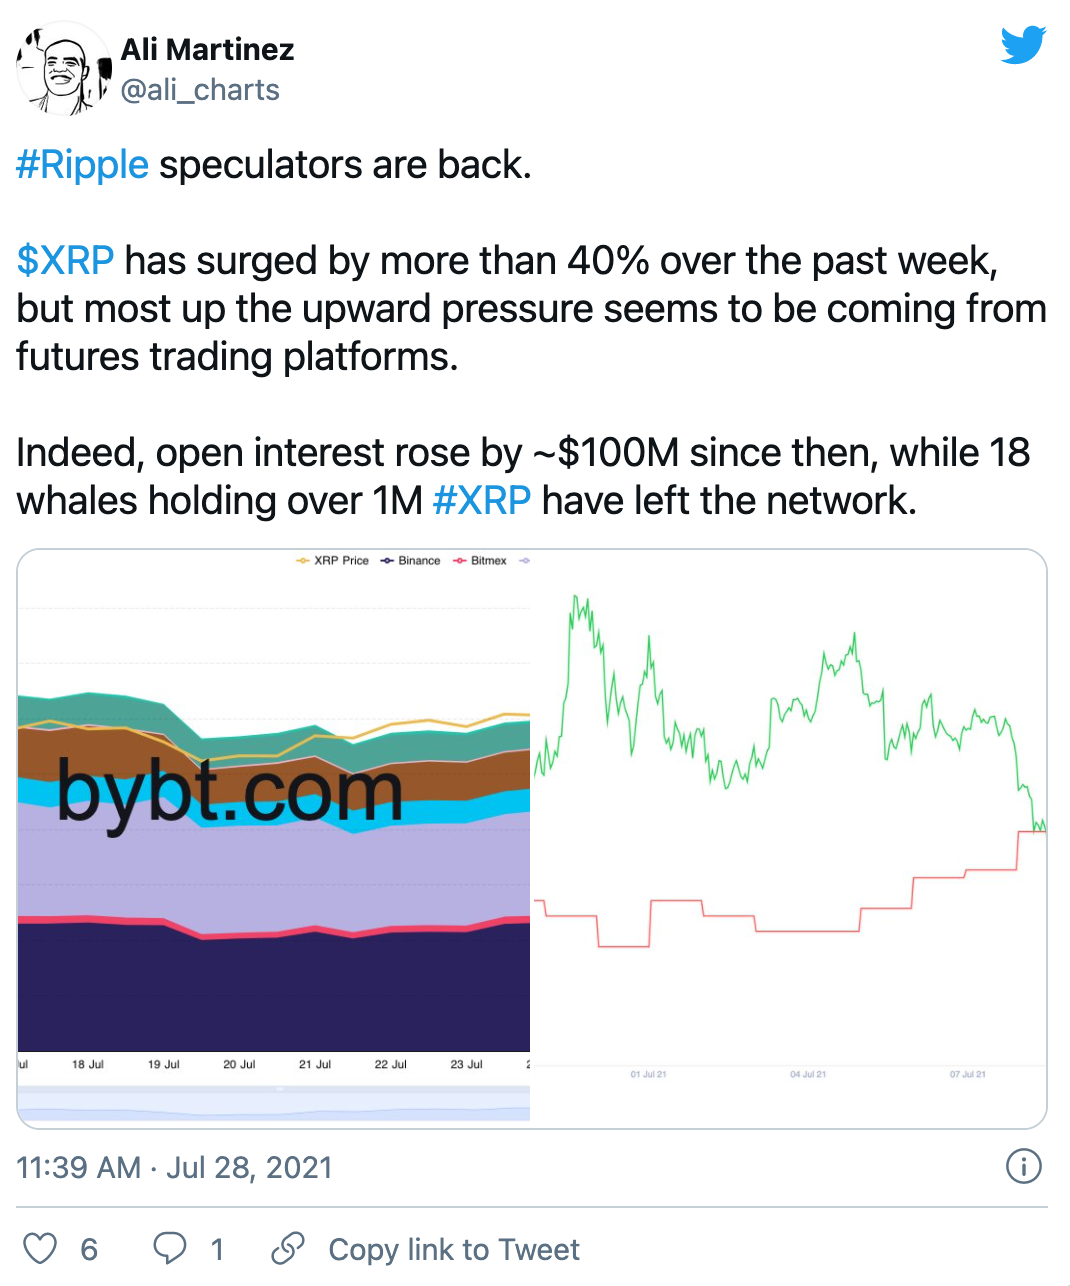Toggle the XRP Price legend series

(x=333, y=561)
